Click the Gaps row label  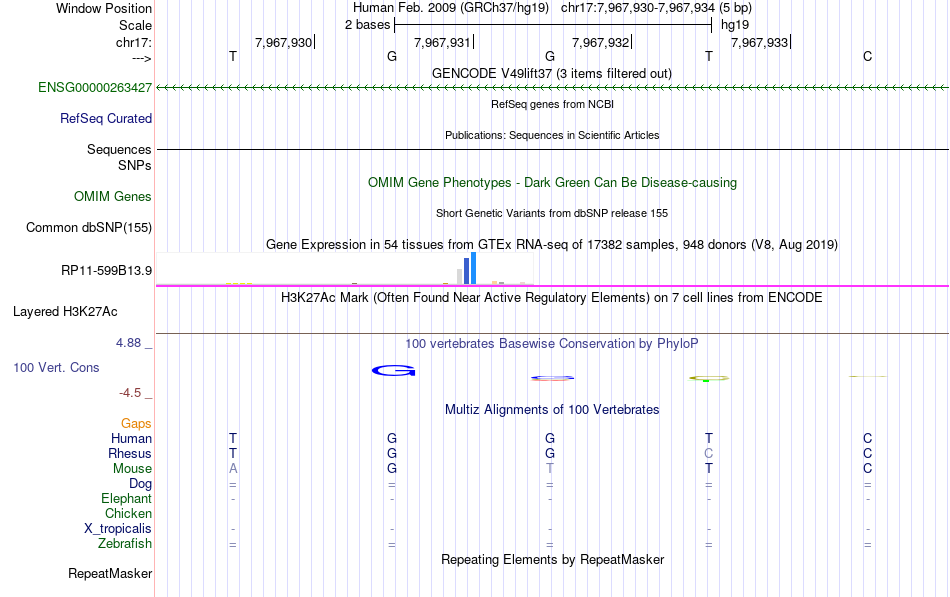click(x=136, y=424)
